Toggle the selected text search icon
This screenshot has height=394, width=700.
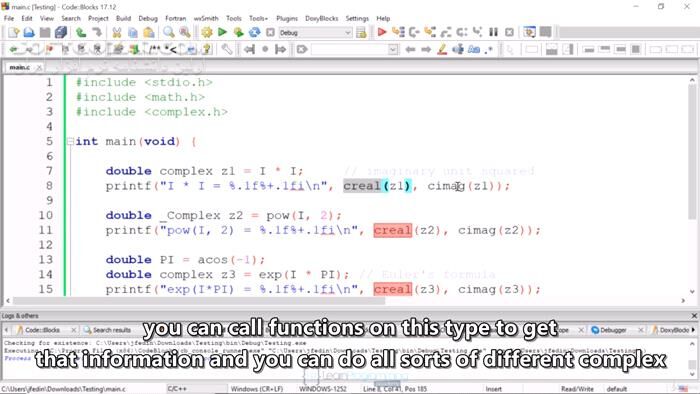point(458,49)
